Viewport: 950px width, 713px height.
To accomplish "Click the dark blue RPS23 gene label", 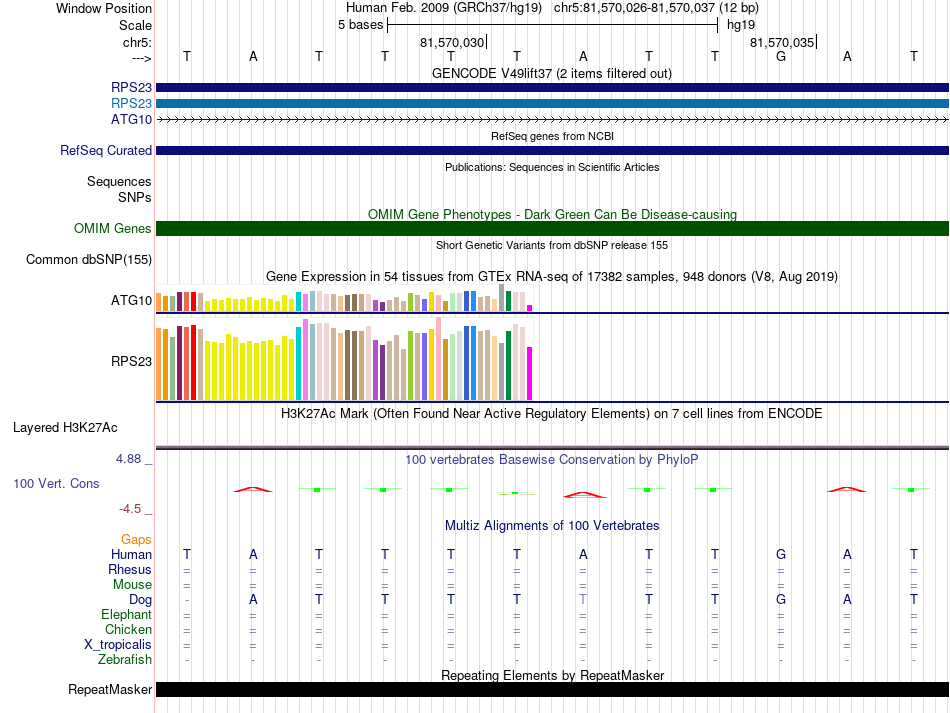I will [x=131, y=87].
